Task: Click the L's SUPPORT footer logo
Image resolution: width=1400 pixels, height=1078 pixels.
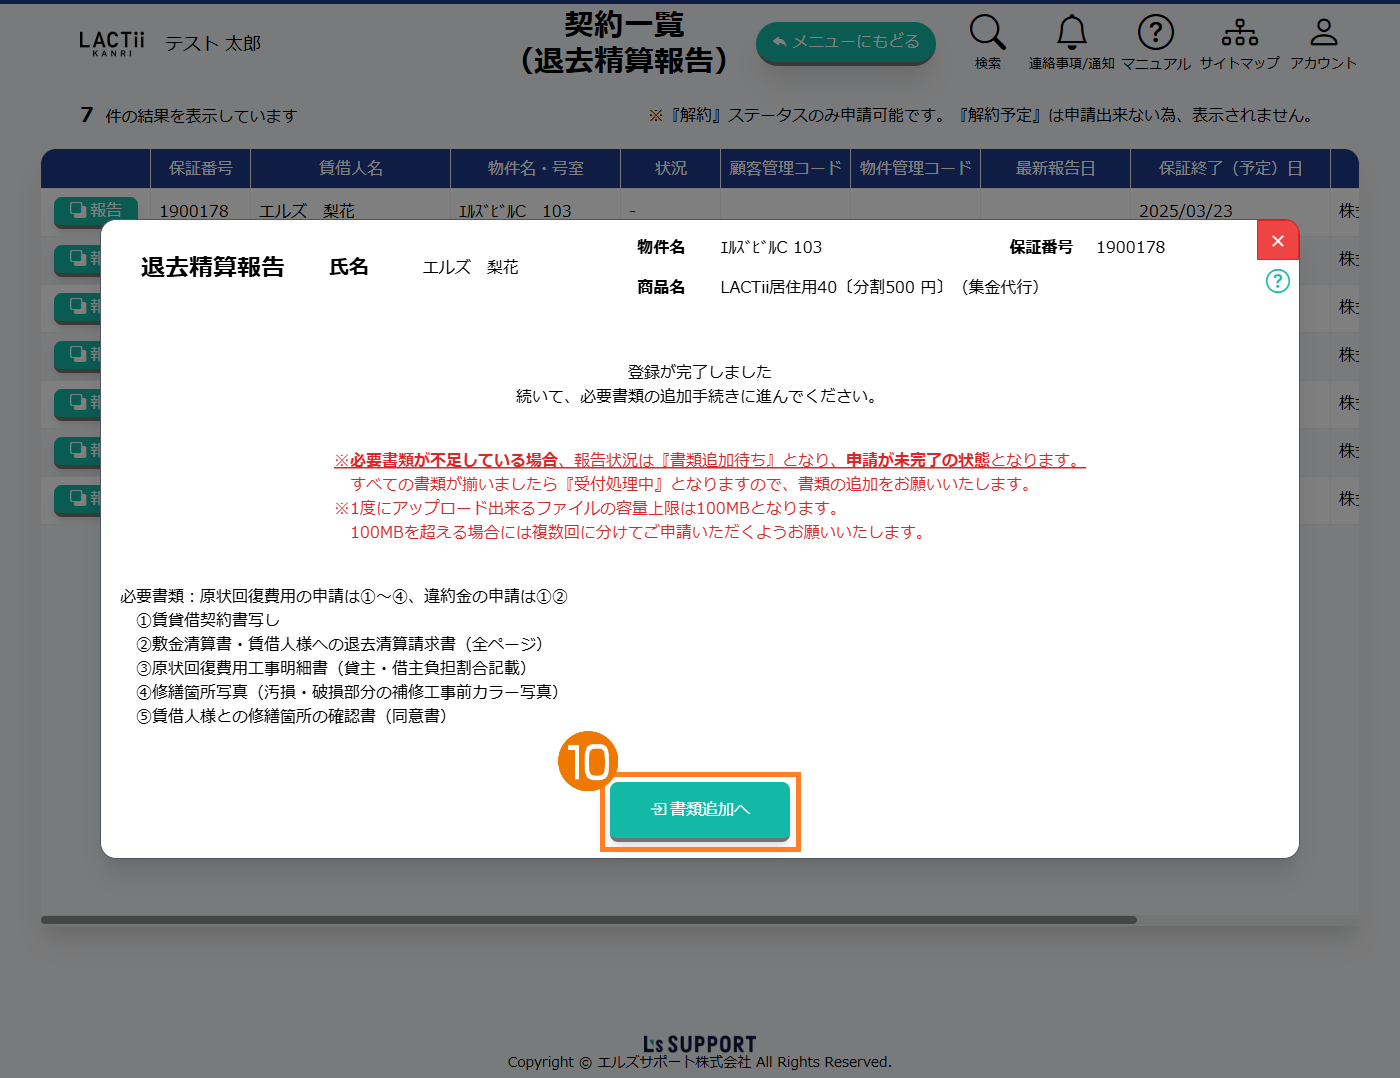Action: pyautogui.click(x=699, y=1044)
